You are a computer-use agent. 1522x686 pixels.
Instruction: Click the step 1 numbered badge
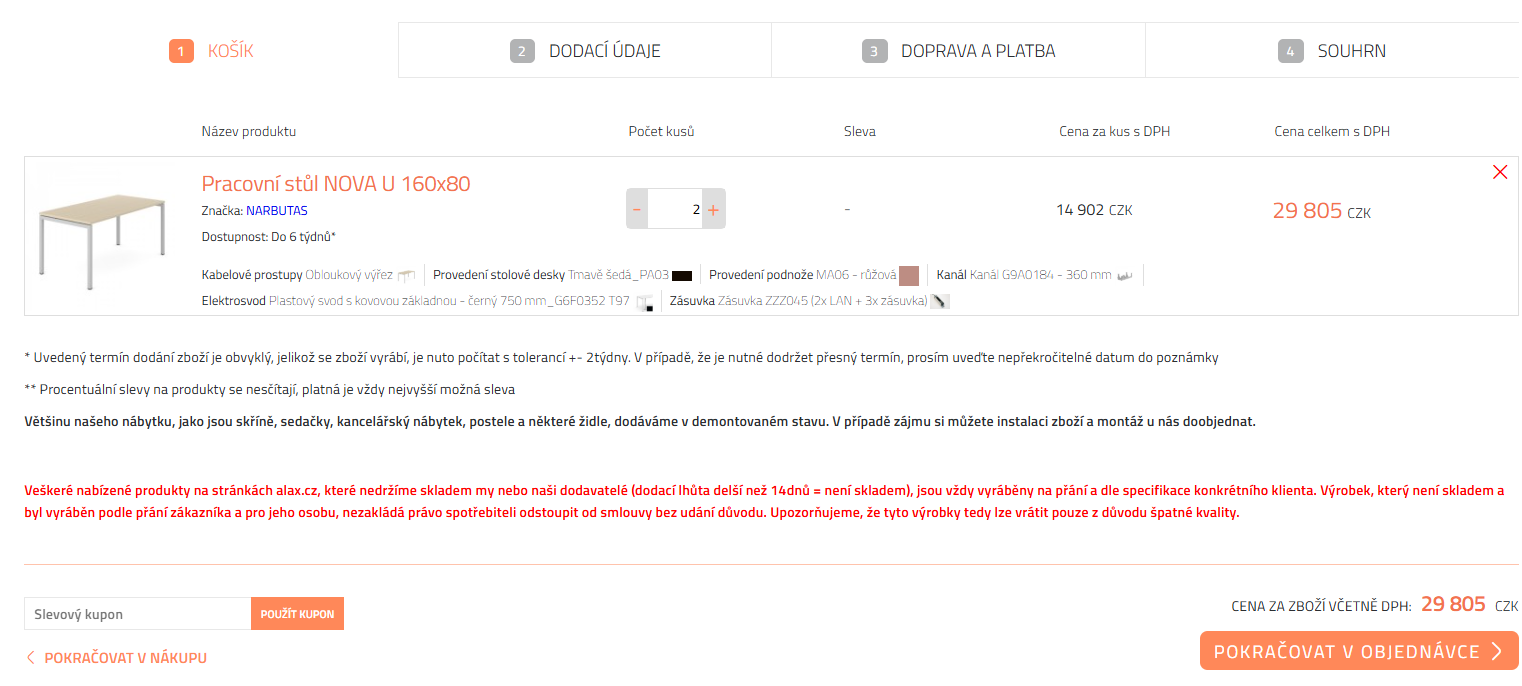pyautogui.click(x=181, y=51)
